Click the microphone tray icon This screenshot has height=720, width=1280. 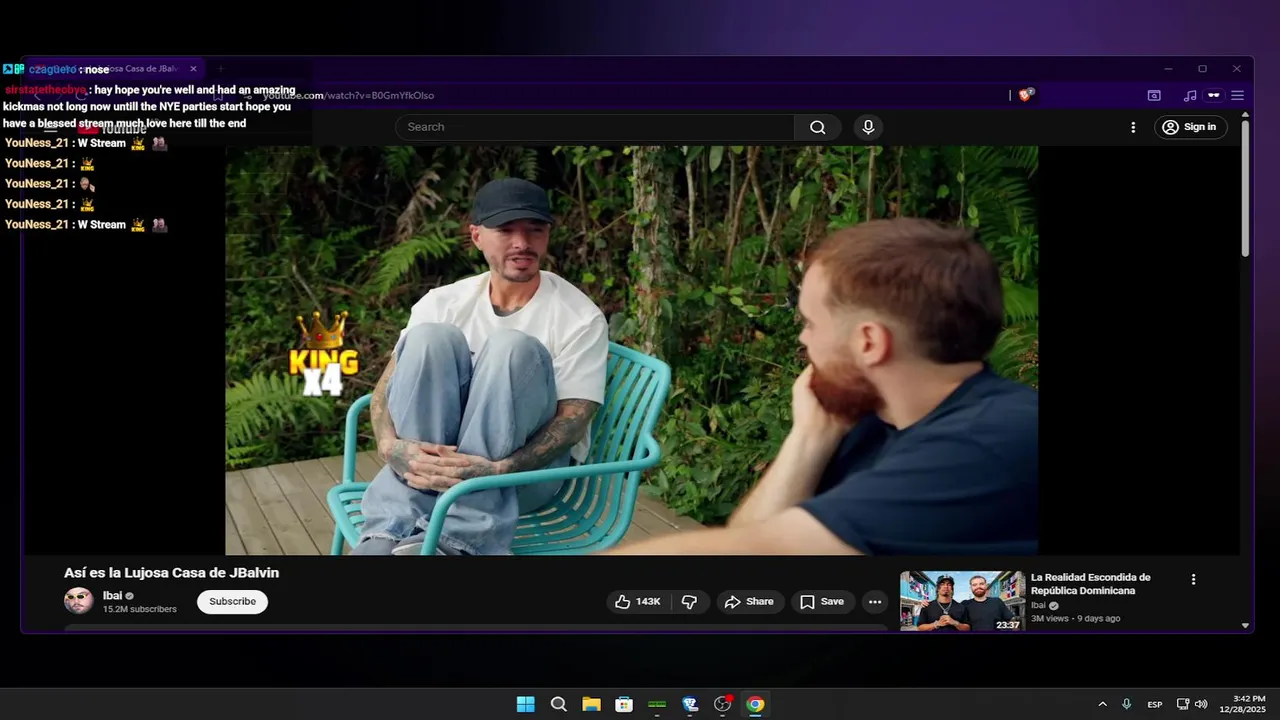click(1127, 704)
